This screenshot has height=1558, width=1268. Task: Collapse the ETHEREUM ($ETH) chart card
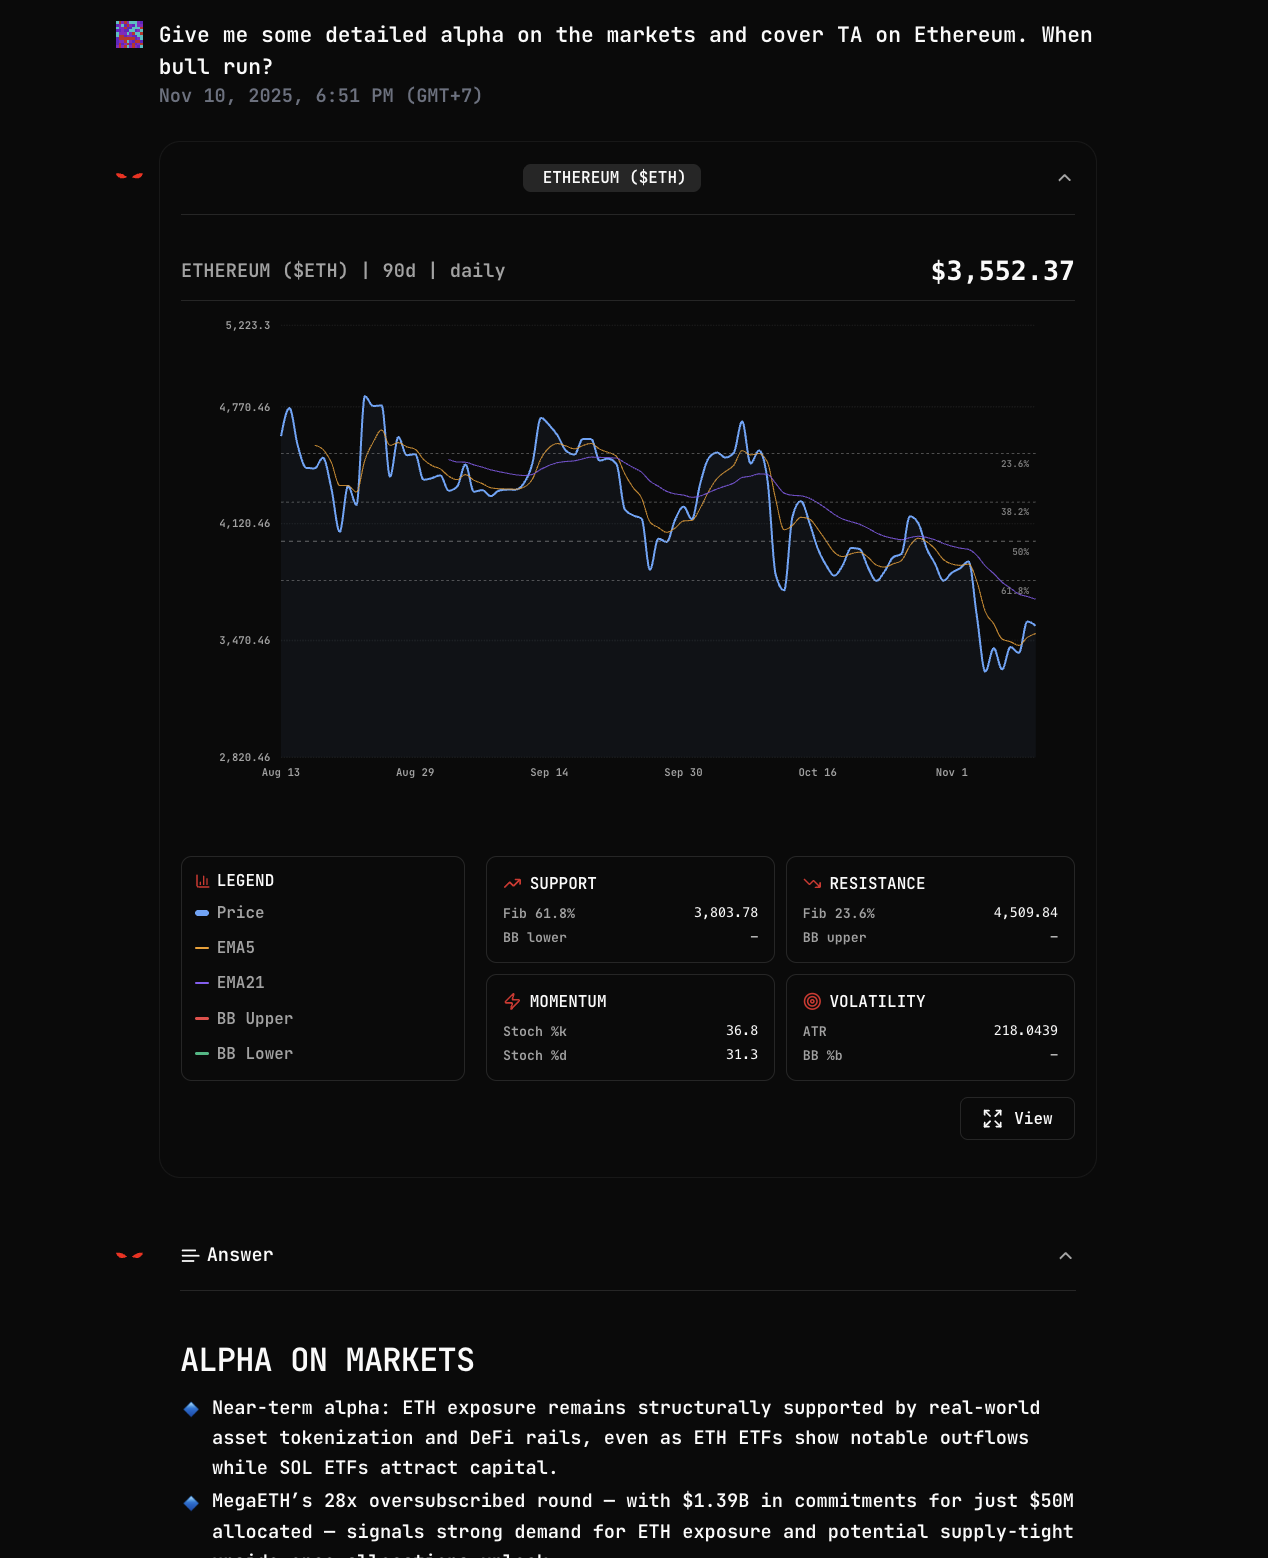(1064, 178)
